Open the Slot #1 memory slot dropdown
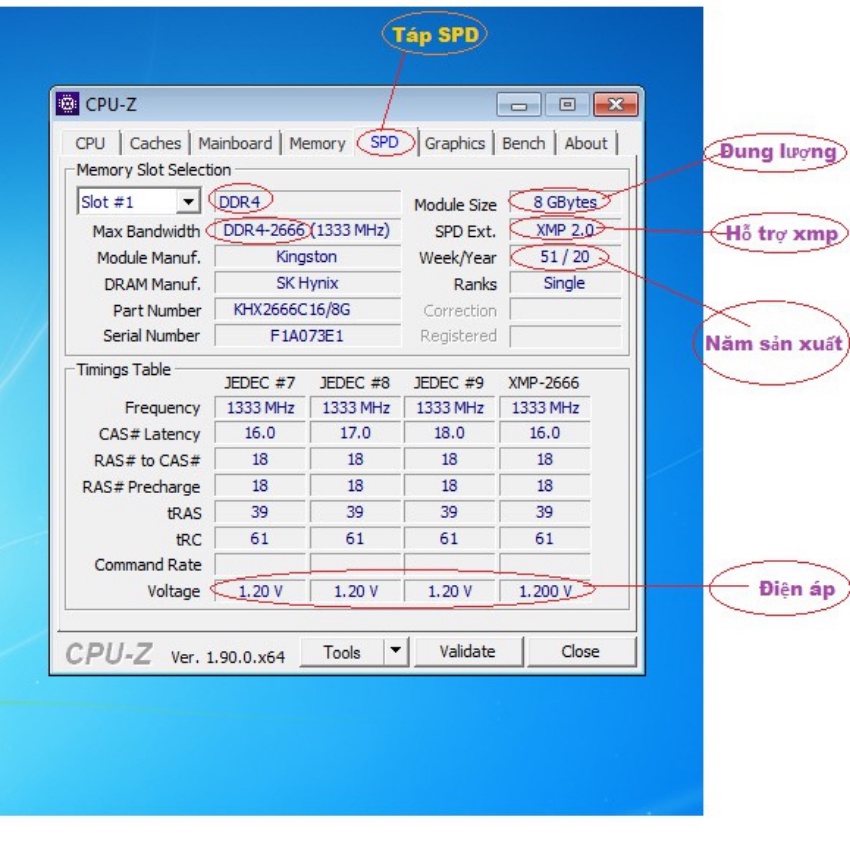The image size is (850, 850). click(139, 202)
